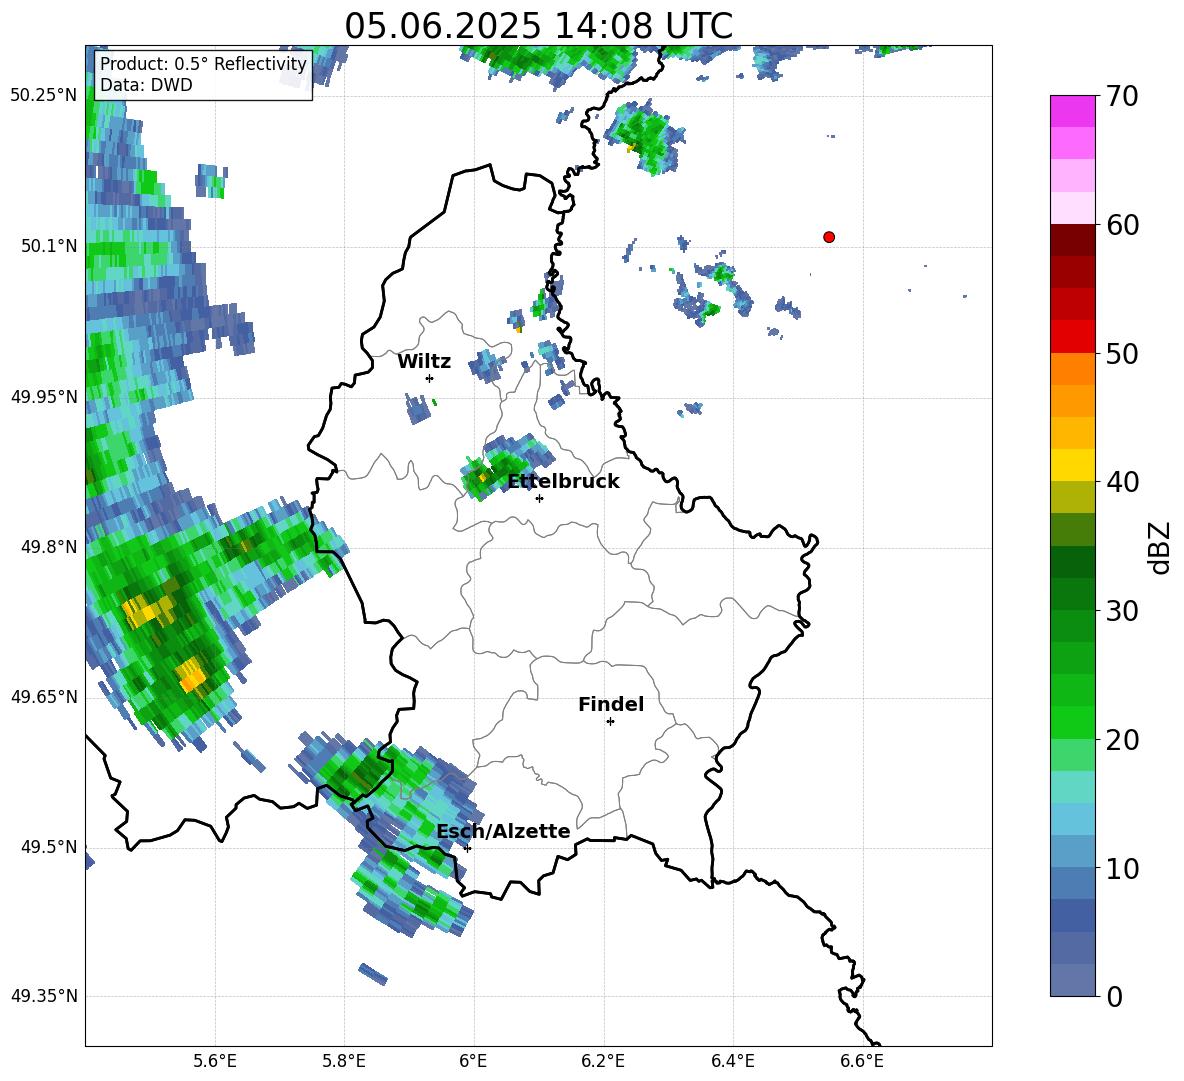Click the 0 dBZ tick on colorbar

point(1114,996)
